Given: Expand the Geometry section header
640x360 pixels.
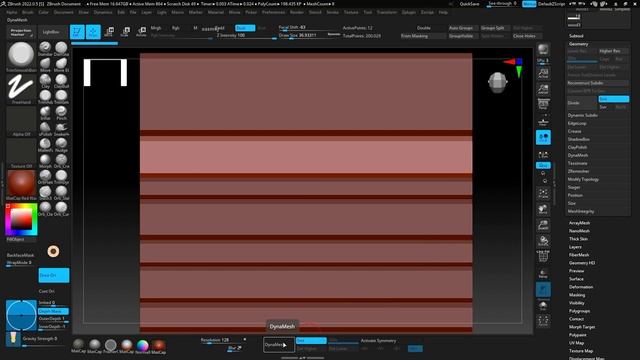Looking at the screenshot, I should point(578,44).
